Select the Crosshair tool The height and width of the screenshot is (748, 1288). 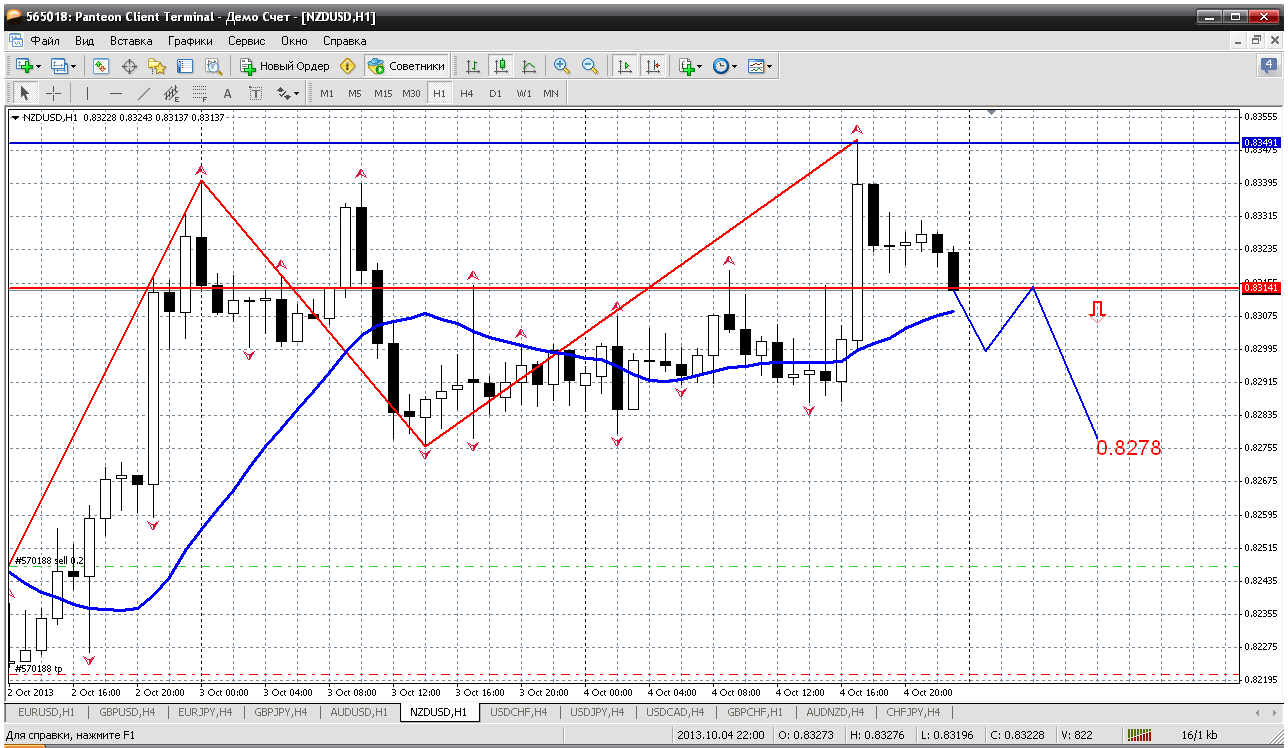[53, 93]
